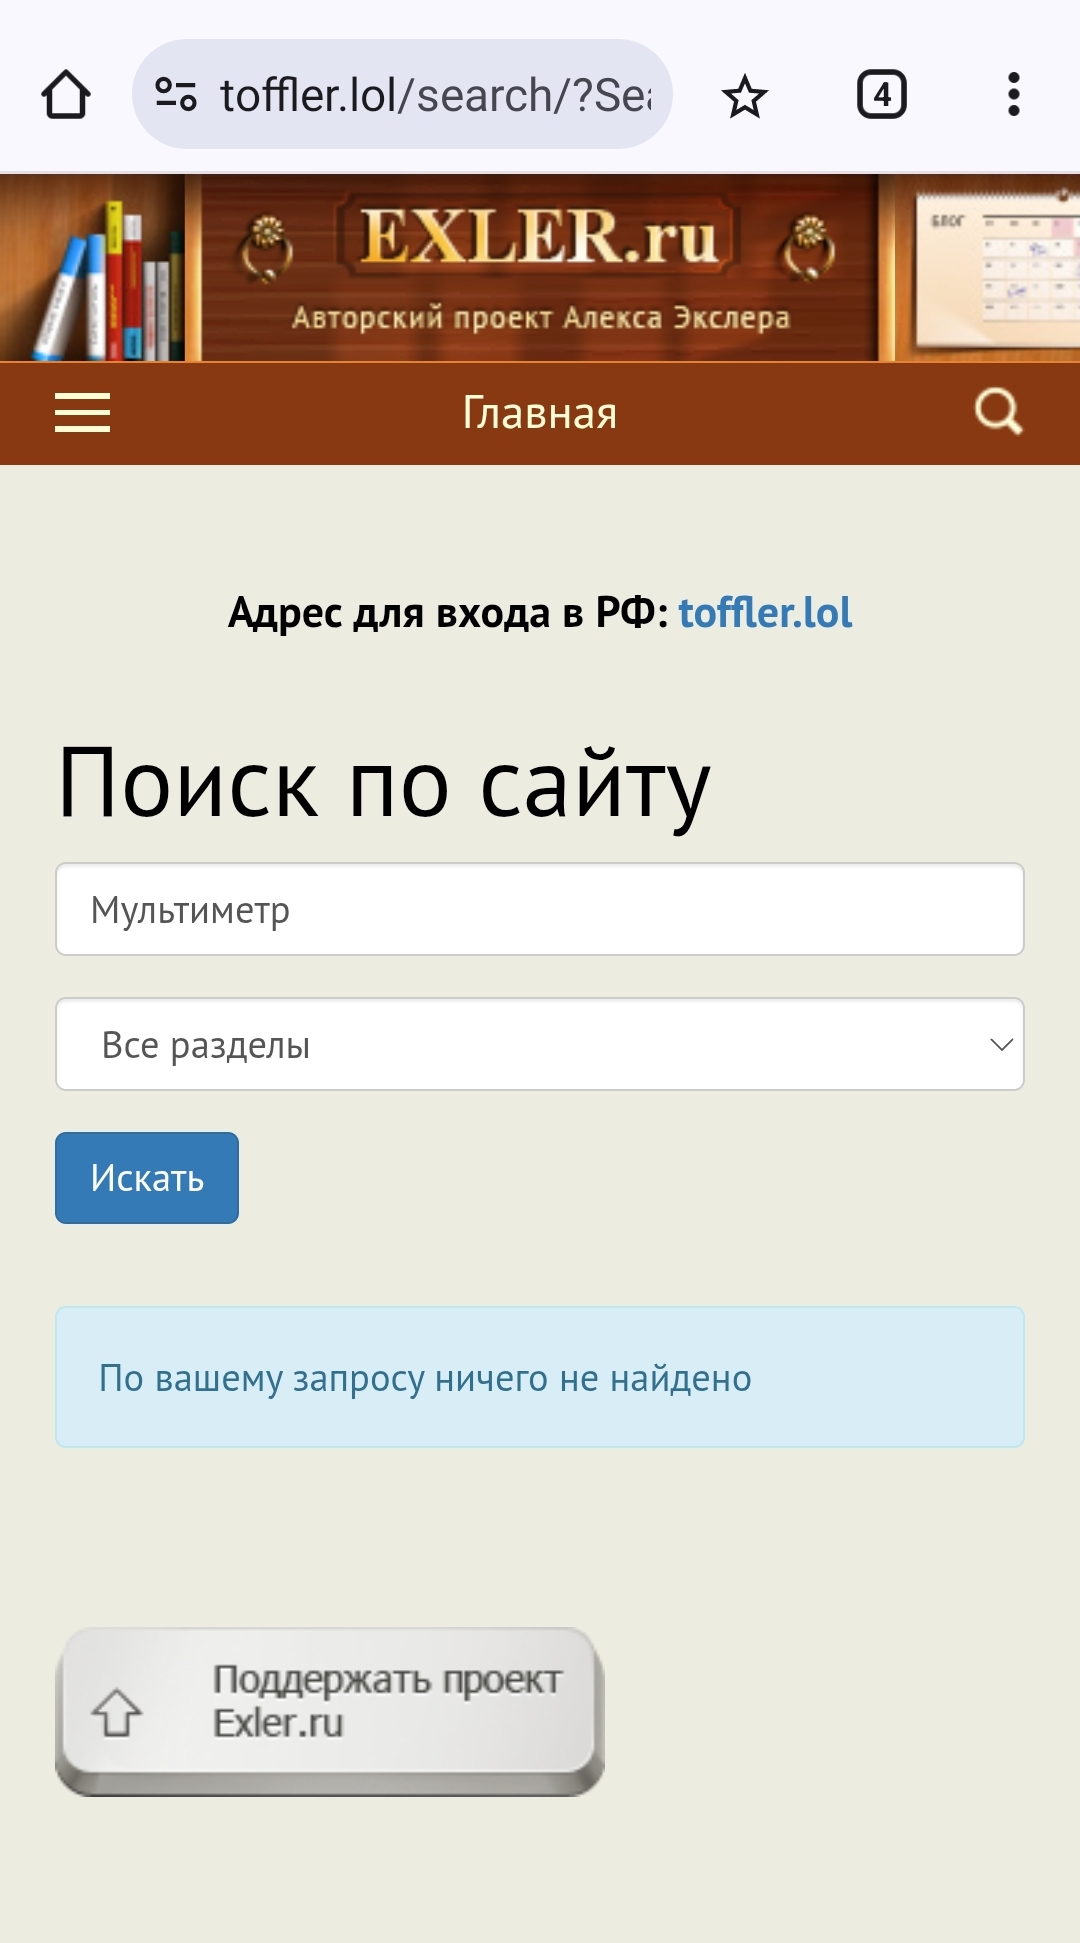This screenshot has height=1943, width=1080.
Task: Focus the search field containing "Мультиметр"
Action: click(540, 909)
